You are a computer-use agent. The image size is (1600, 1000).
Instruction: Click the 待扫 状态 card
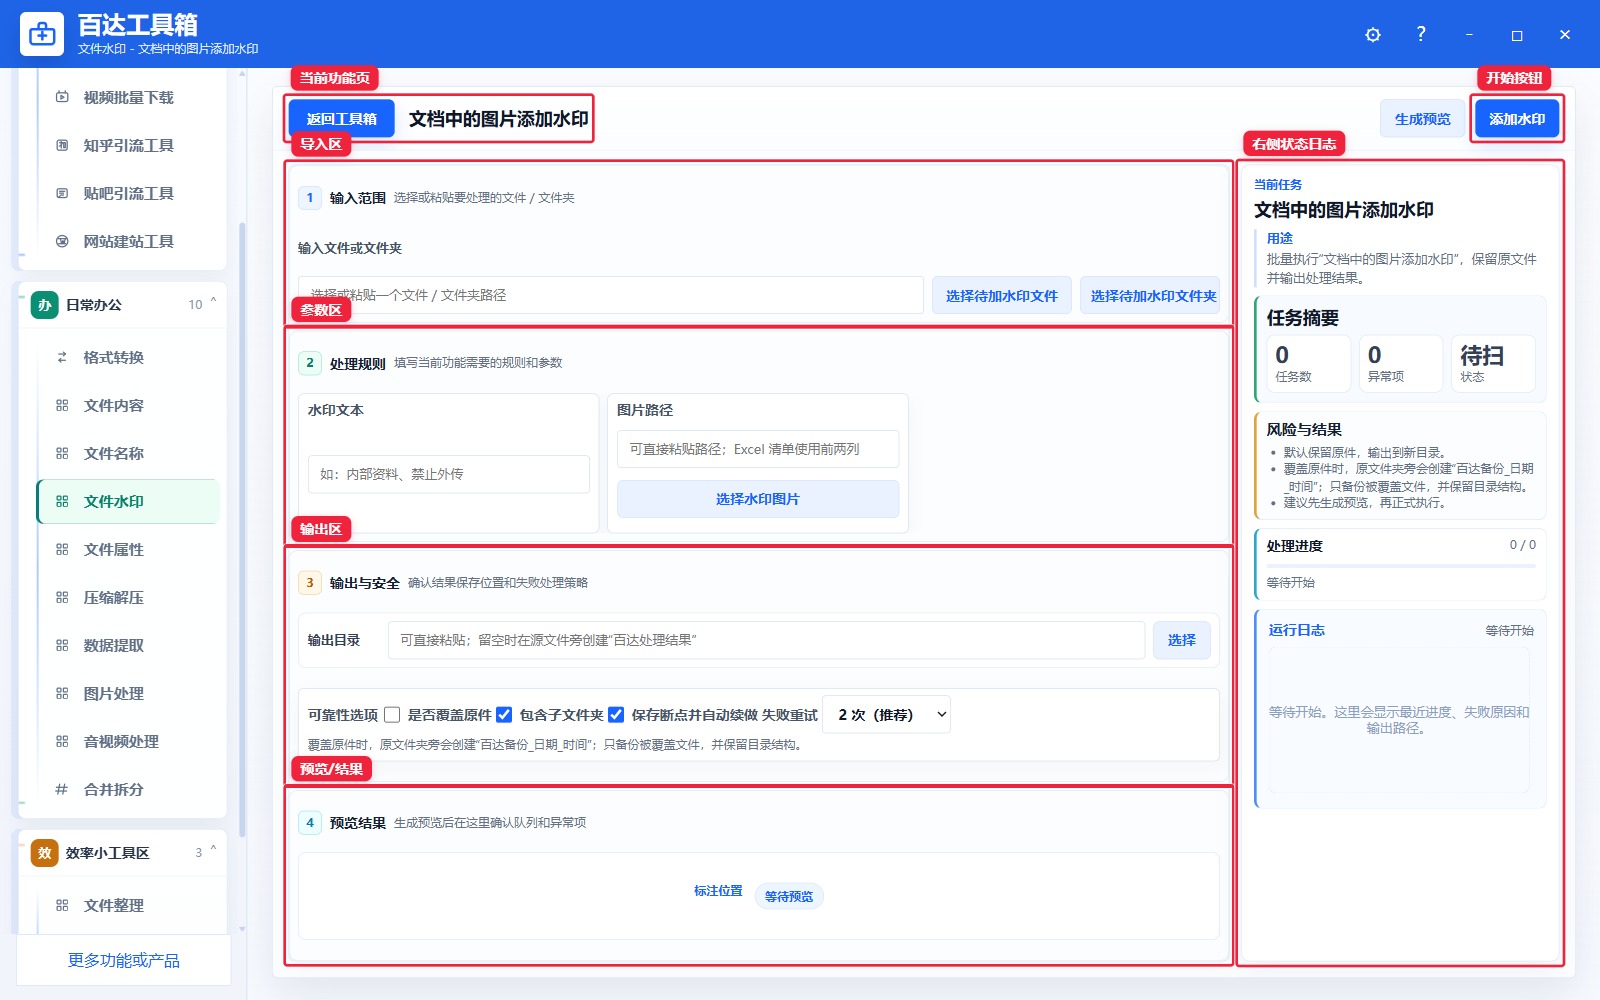[1493, 363]
